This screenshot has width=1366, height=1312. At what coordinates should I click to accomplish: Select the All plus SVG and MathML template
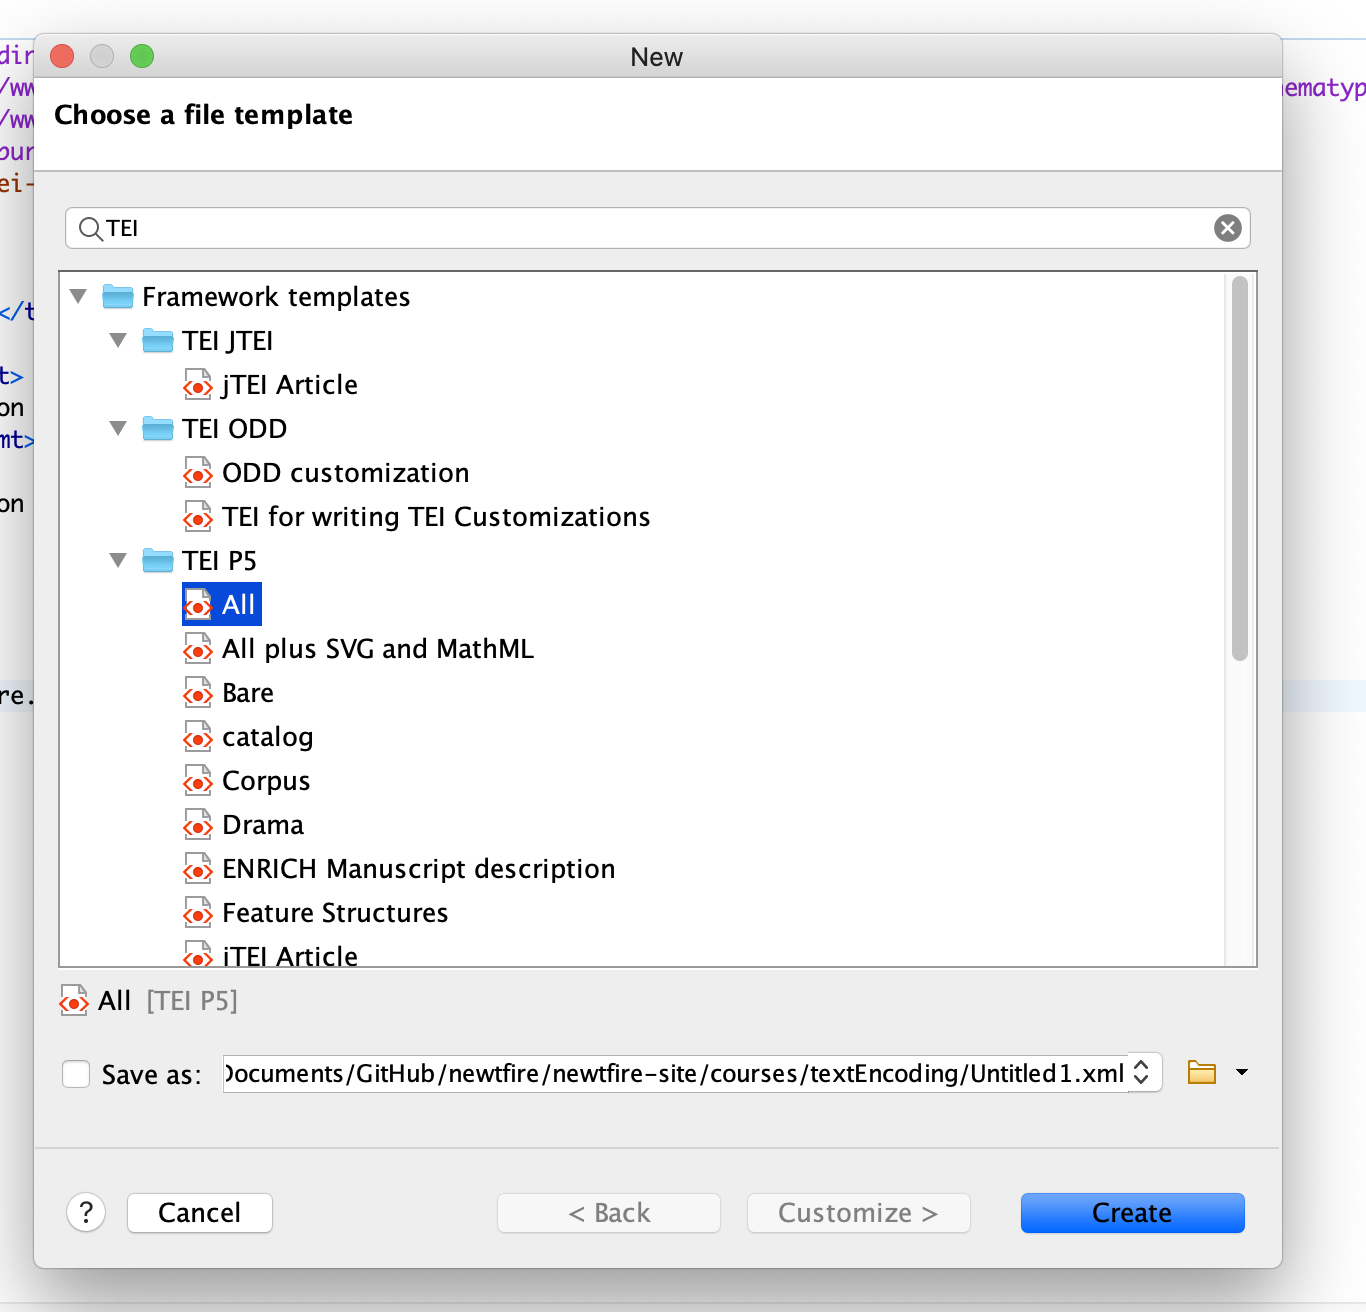[x=378, y=648]
